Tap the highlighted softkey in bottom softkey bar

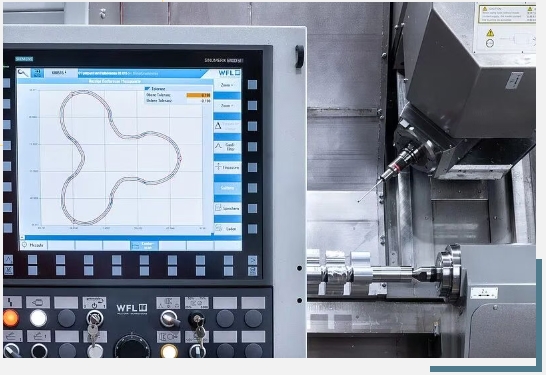coord(144,245)
